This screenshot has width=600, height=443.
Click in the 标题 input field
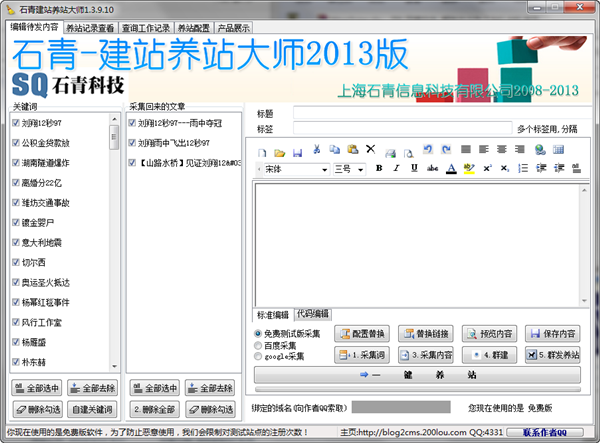point(442,113)
